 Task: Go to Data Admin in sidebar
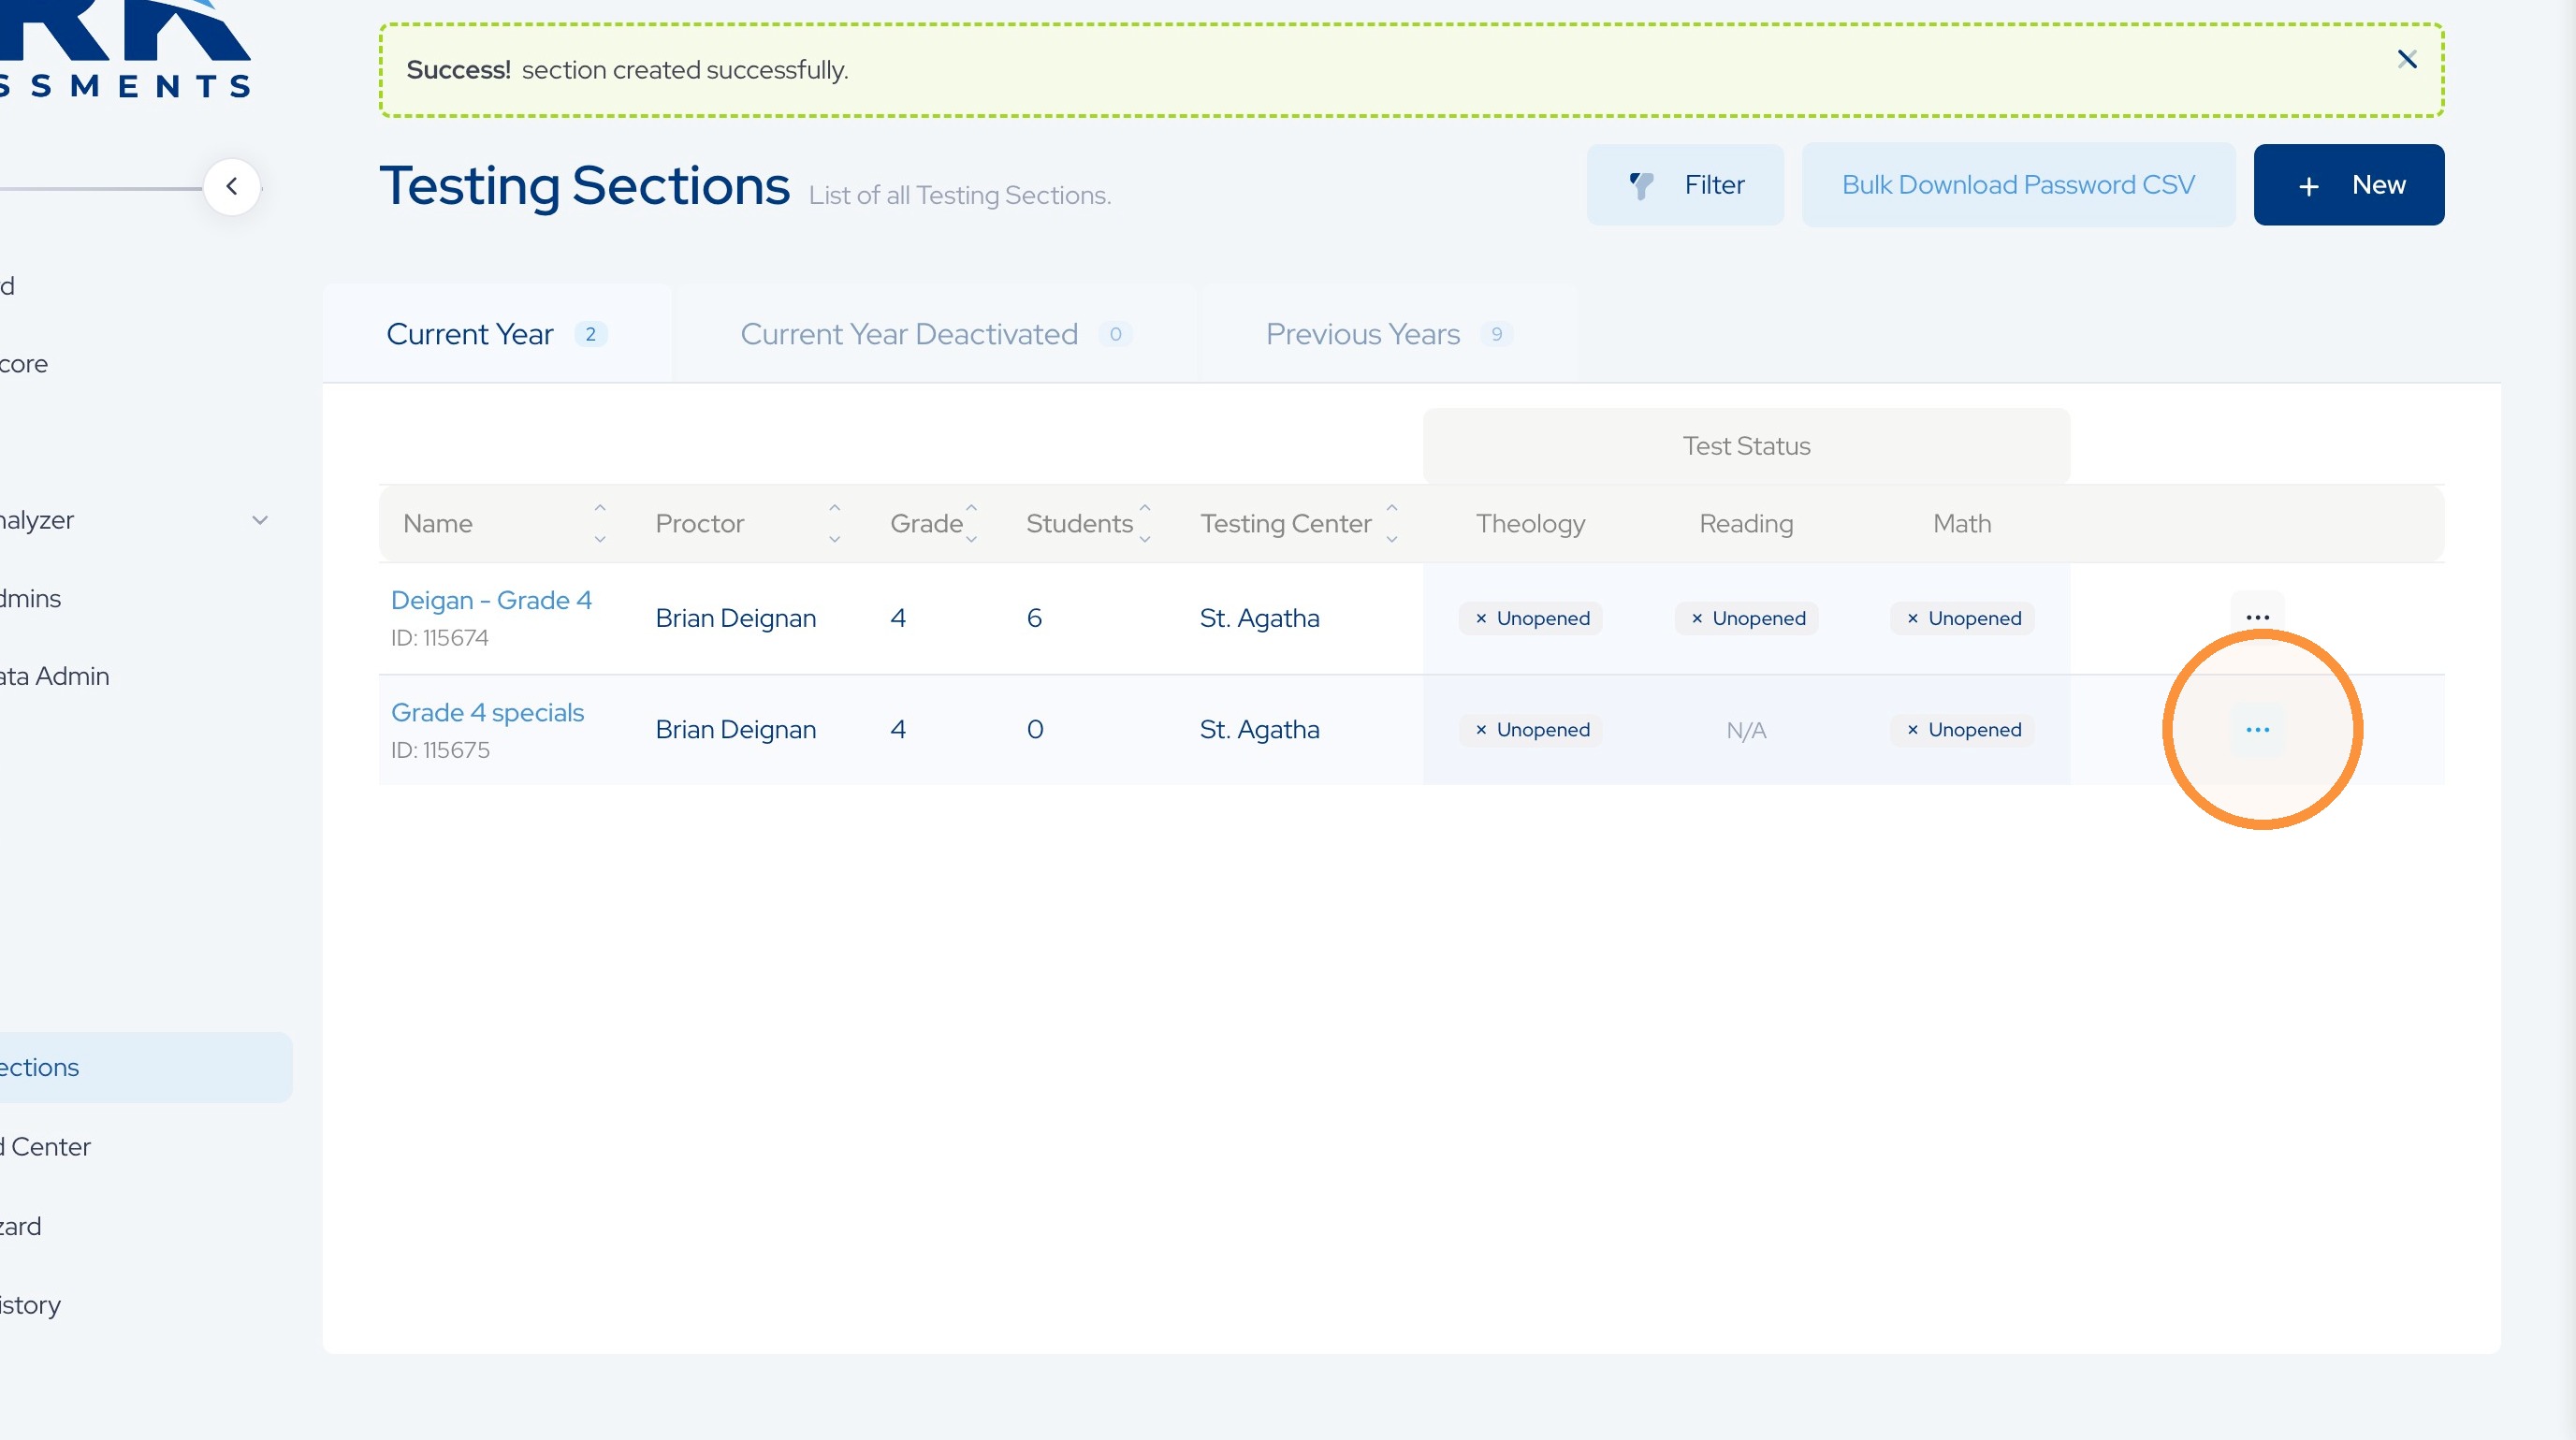pos(55,676)
